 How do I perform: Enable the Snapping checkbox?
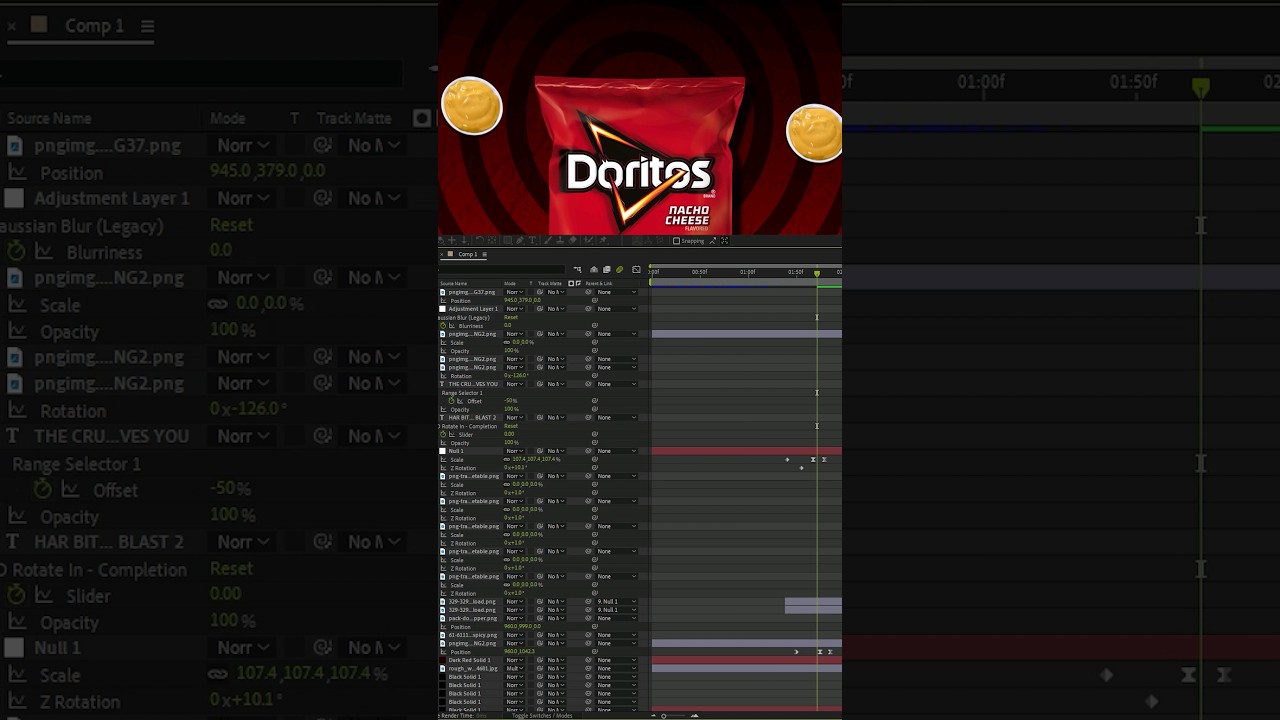[x=676, y=241]
